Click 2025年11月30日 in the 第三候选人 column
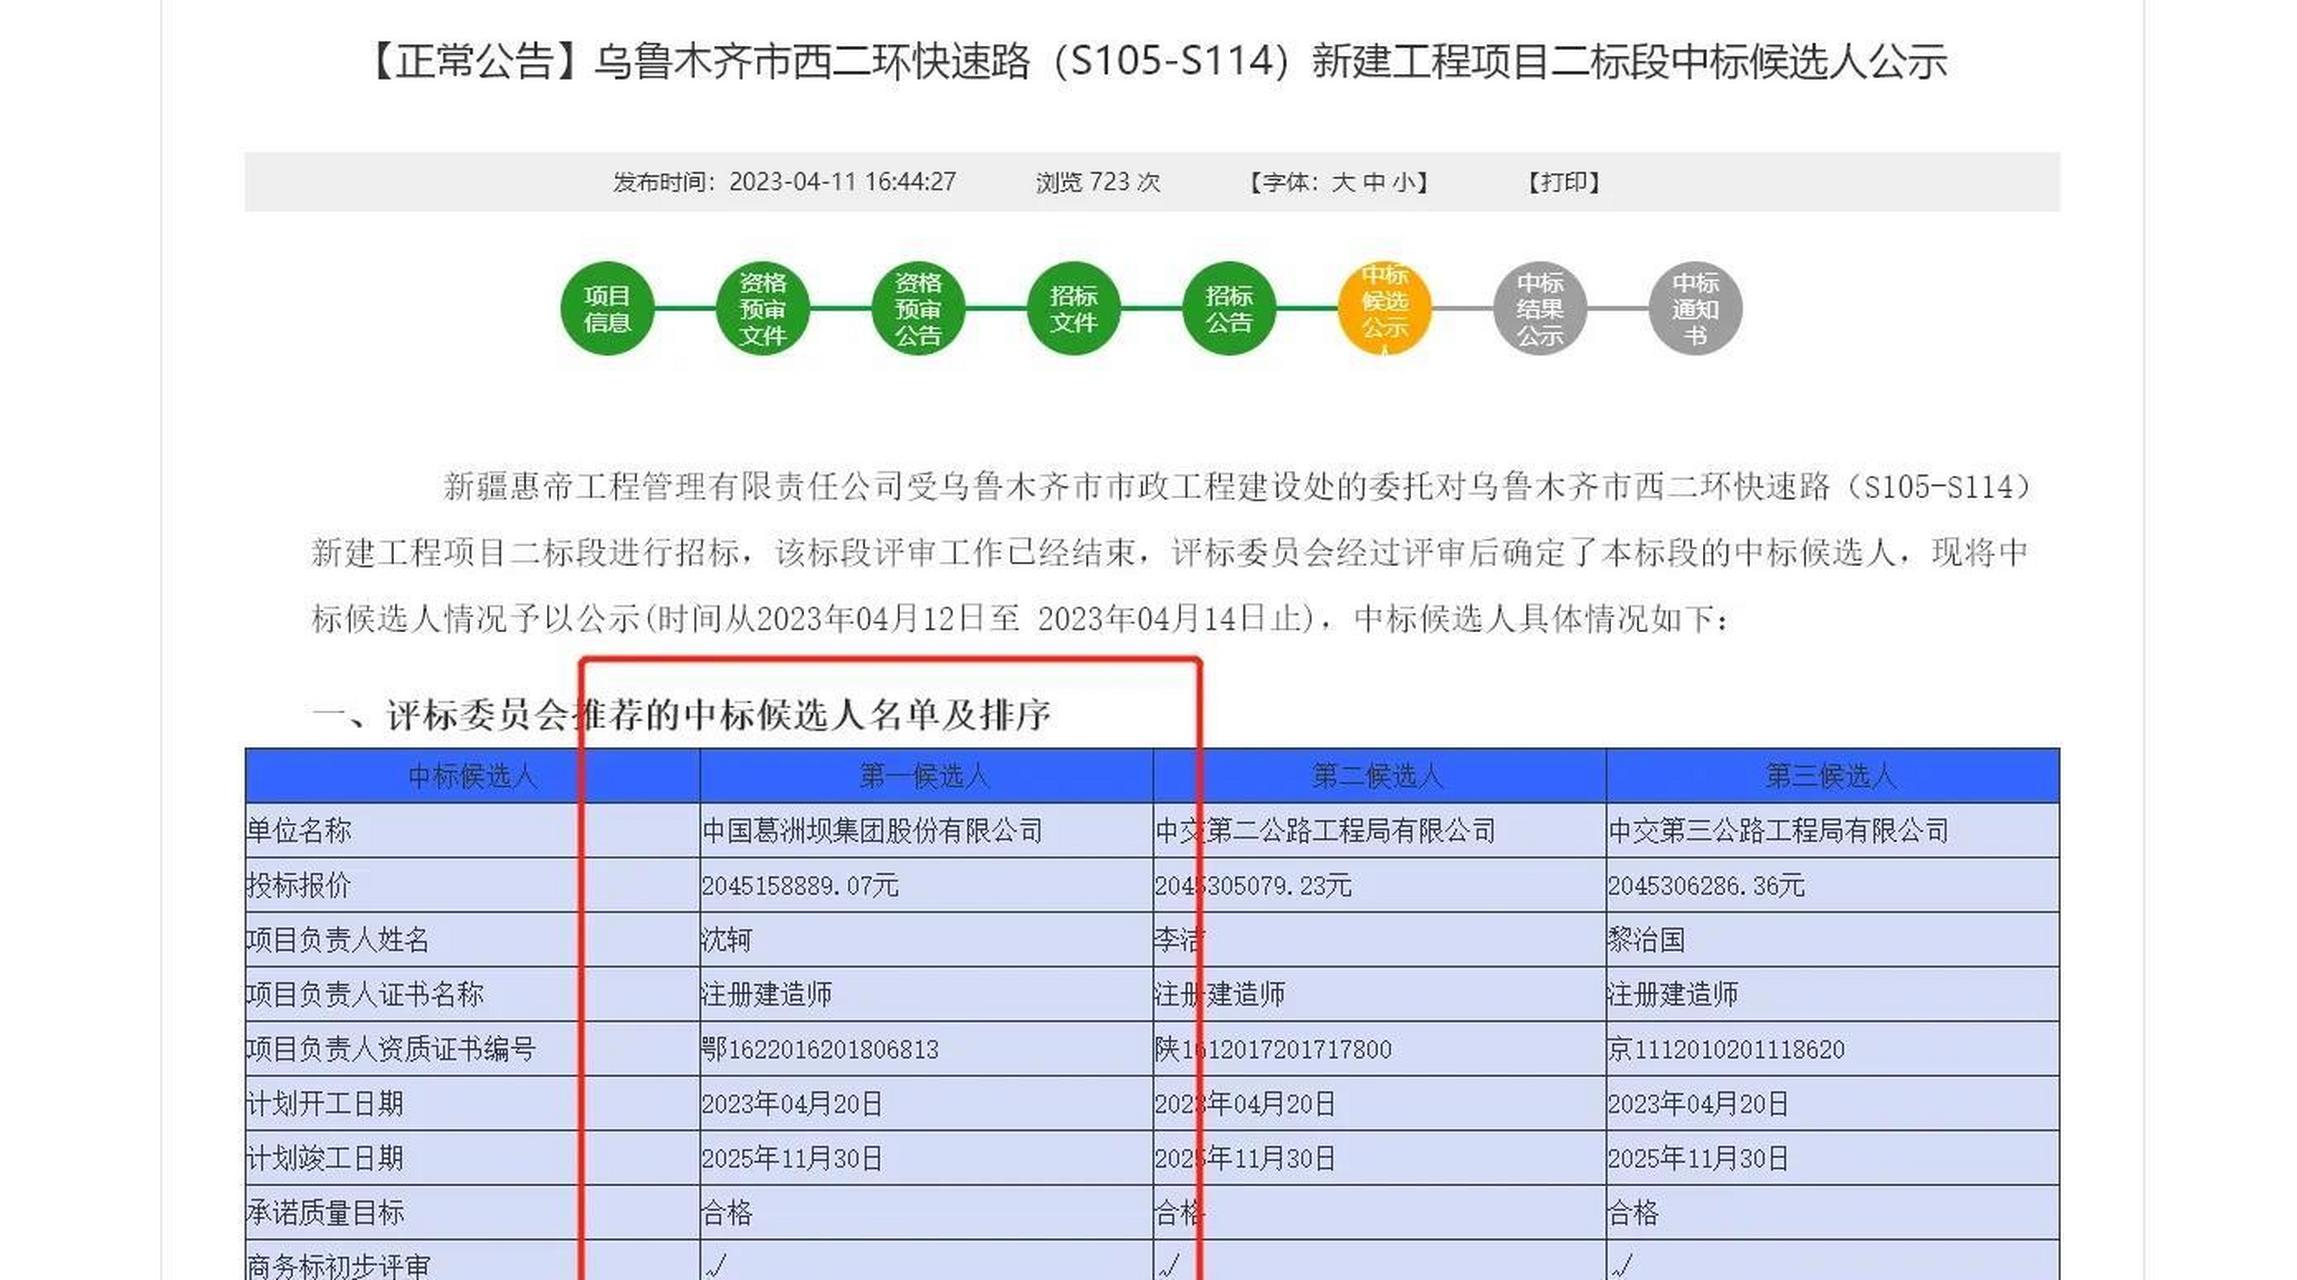 pyautogui.click(x=1698, y=1158)
